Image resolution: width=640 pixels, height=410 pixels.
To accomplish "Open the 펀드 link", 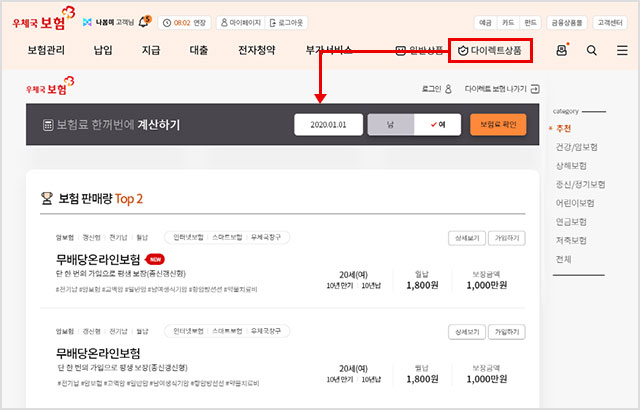I will (x=530, y=23).
